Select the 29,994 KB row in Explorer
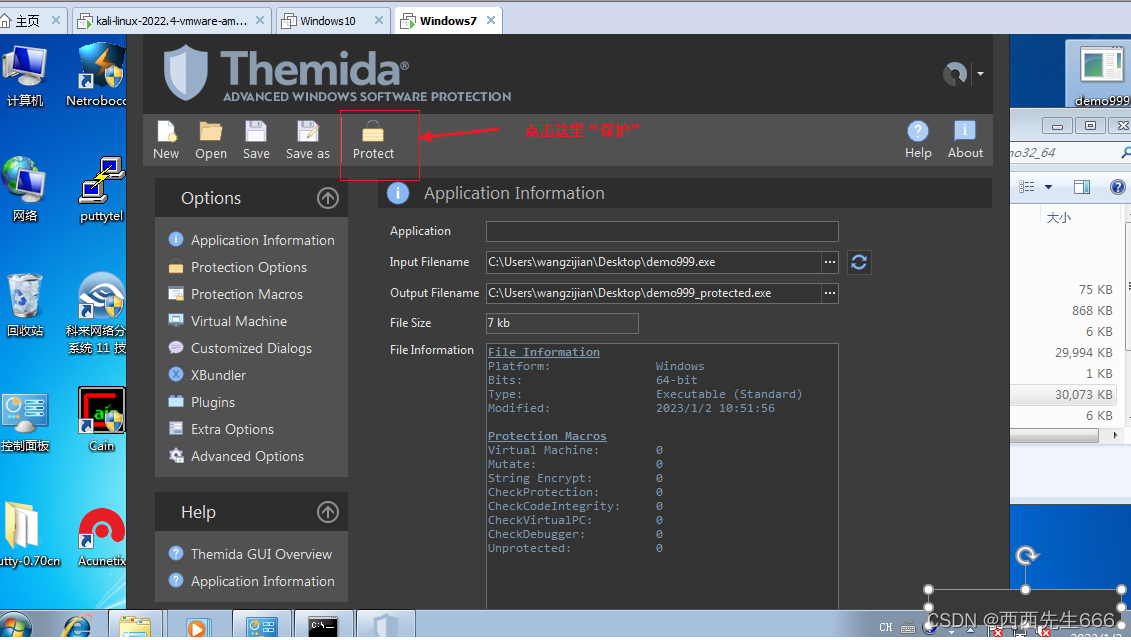1131x640 pixels. pos(1063,353)
